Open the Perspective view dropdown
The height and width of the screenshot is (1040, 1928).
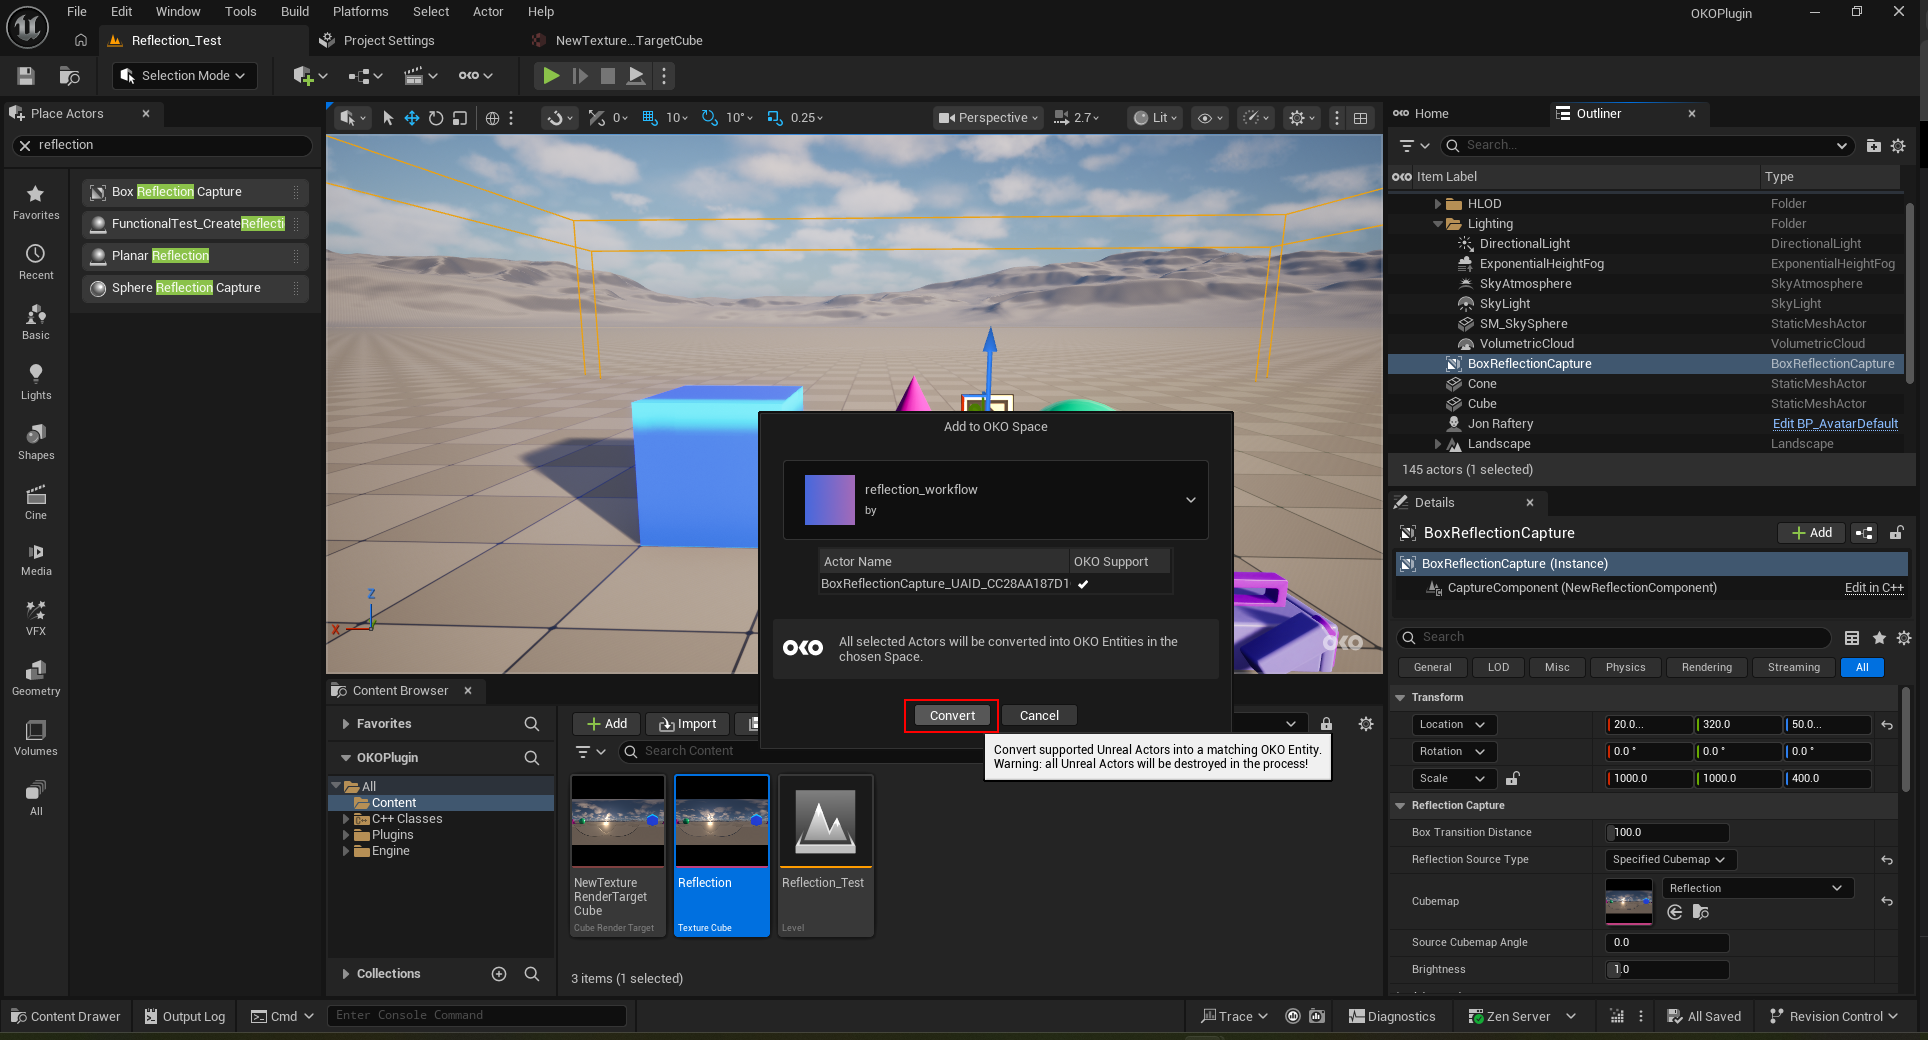tap(988, 118)
